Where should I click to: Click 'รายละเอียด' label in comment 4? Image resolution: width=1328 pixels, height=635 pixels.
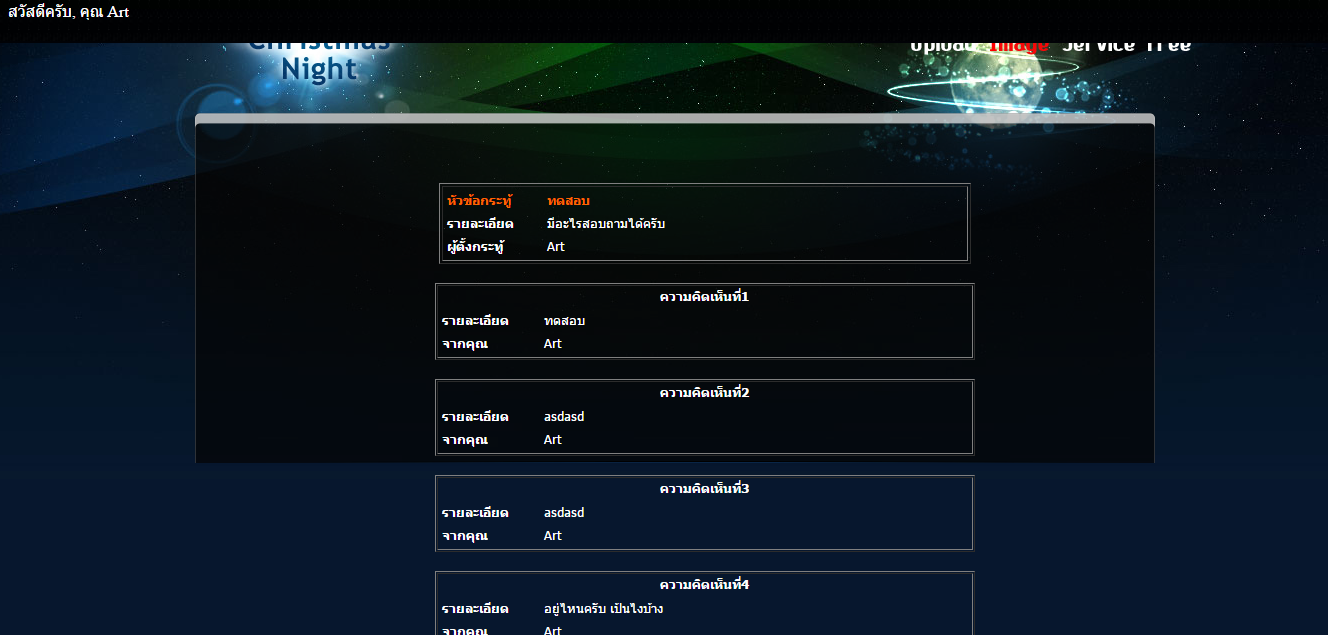point(475,609)
